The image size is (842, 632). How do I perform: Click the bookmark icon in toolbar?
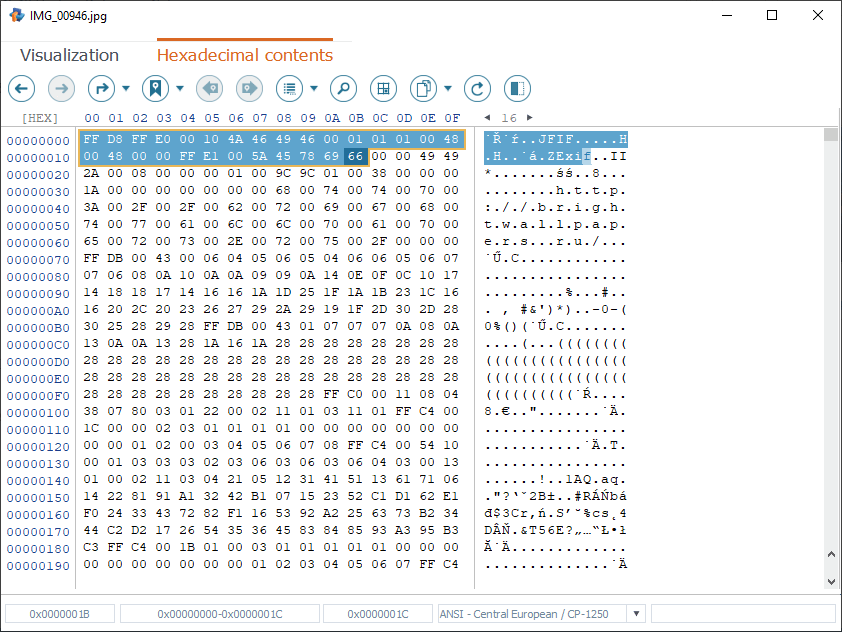click(x=155, y=88)
